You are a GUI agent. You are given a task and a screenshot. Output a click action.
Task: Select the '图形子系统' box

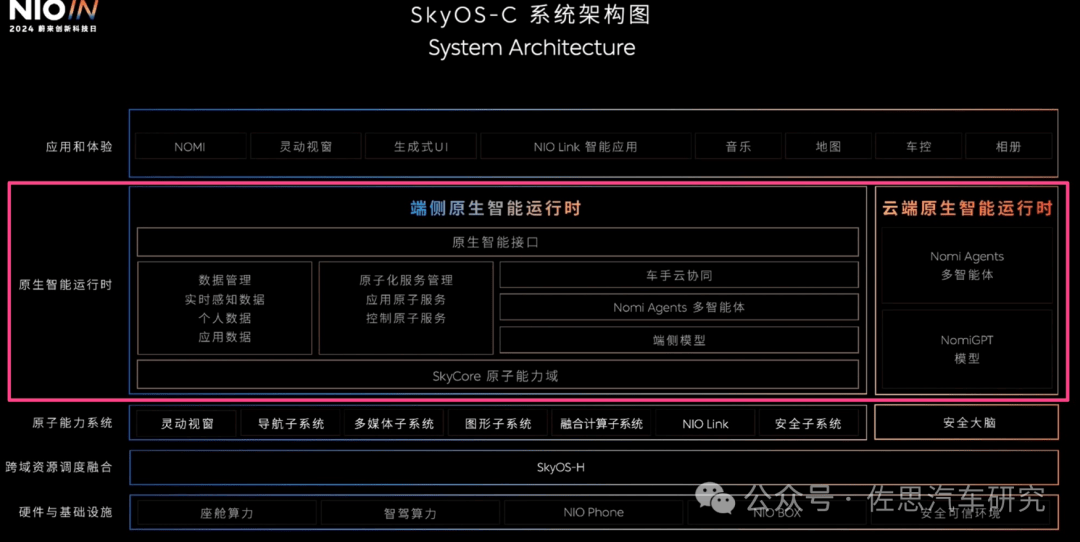click(498, 424)
